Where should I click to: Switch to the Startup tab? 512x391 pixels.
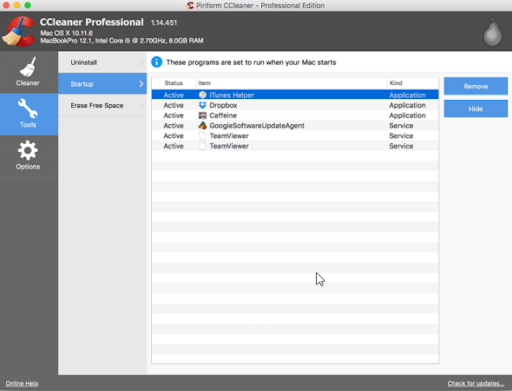pyautogui.click(x=102, y=84)
